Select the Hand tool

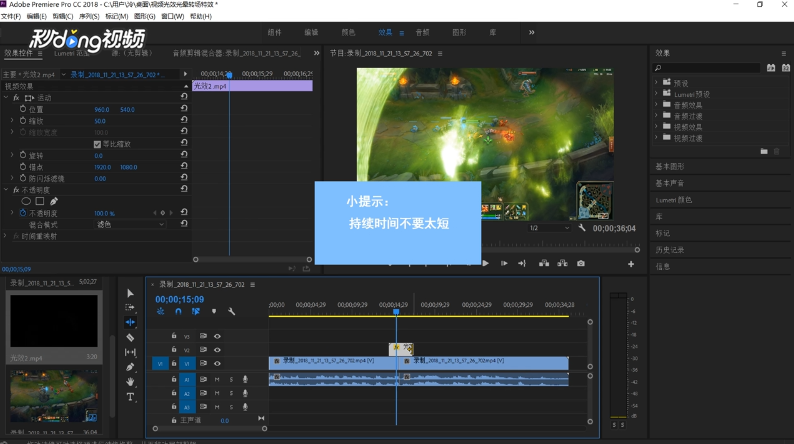tap(130, 382)
